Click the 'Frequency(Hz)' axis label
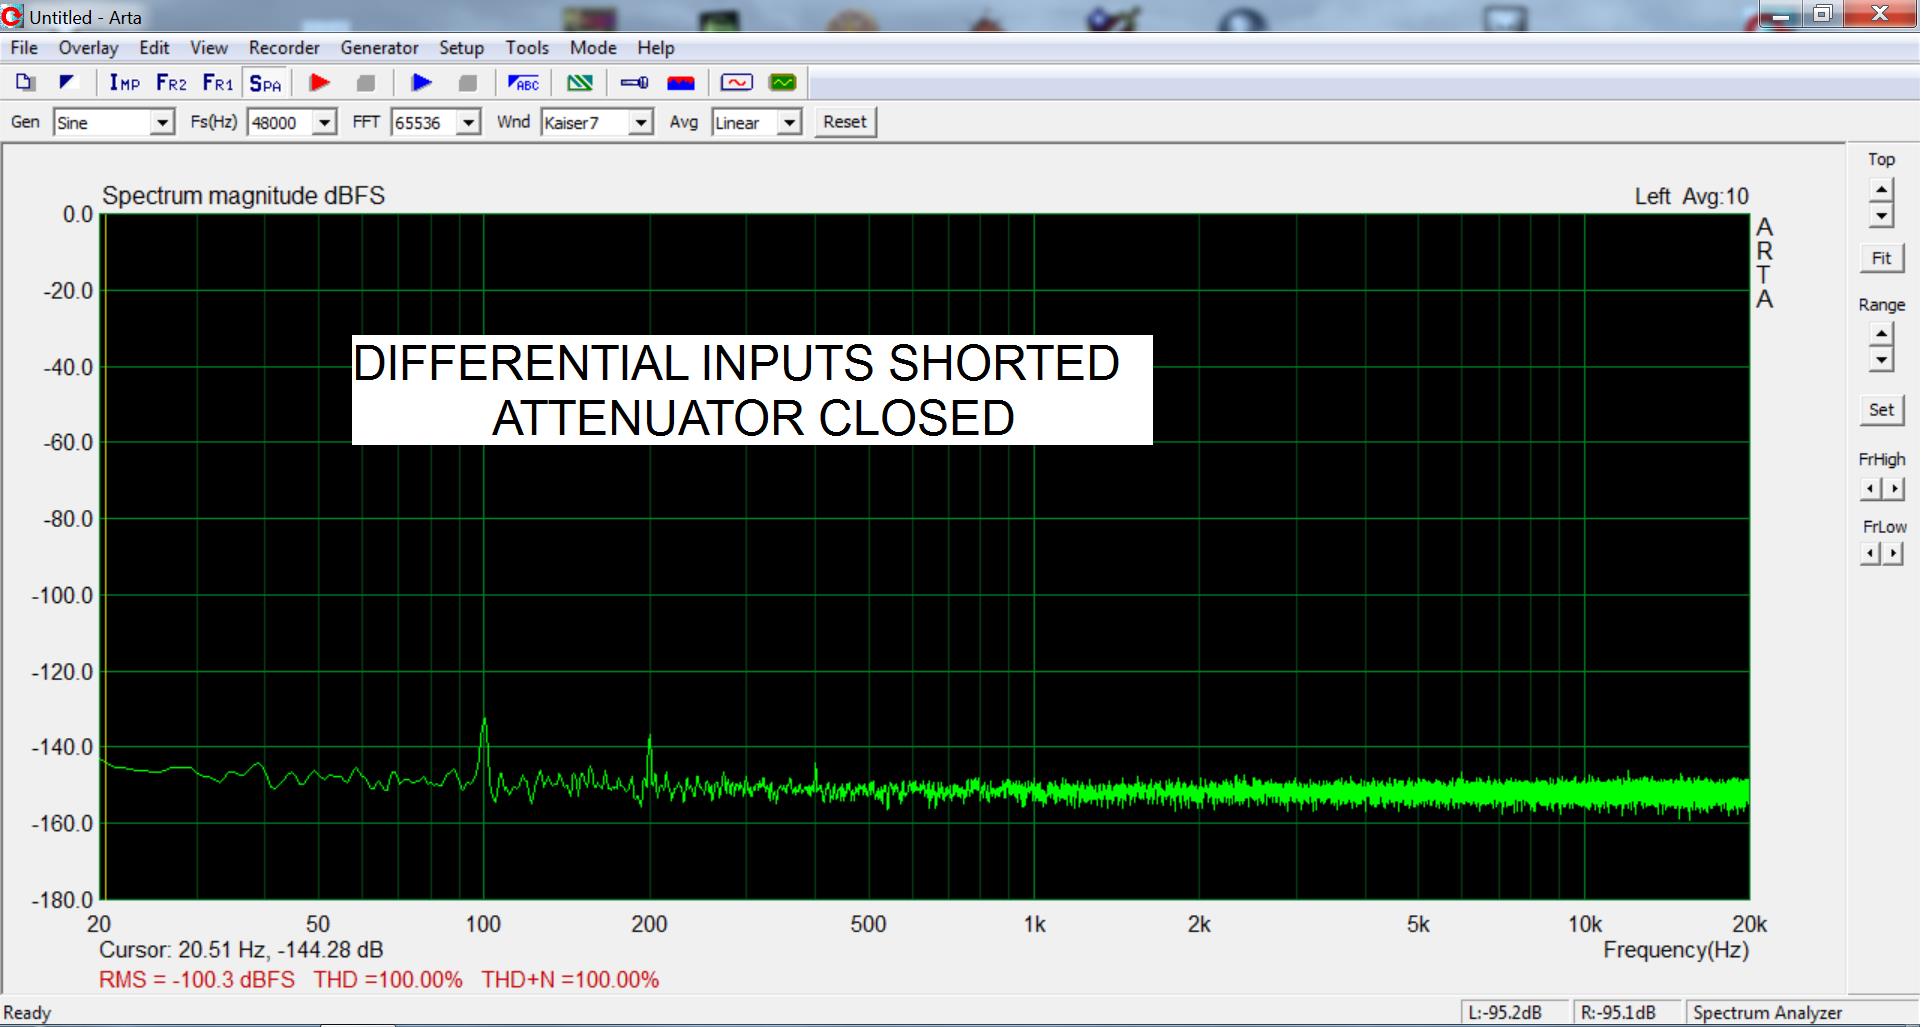This screenshot has width=1923, height=1027. (1676, 950)
